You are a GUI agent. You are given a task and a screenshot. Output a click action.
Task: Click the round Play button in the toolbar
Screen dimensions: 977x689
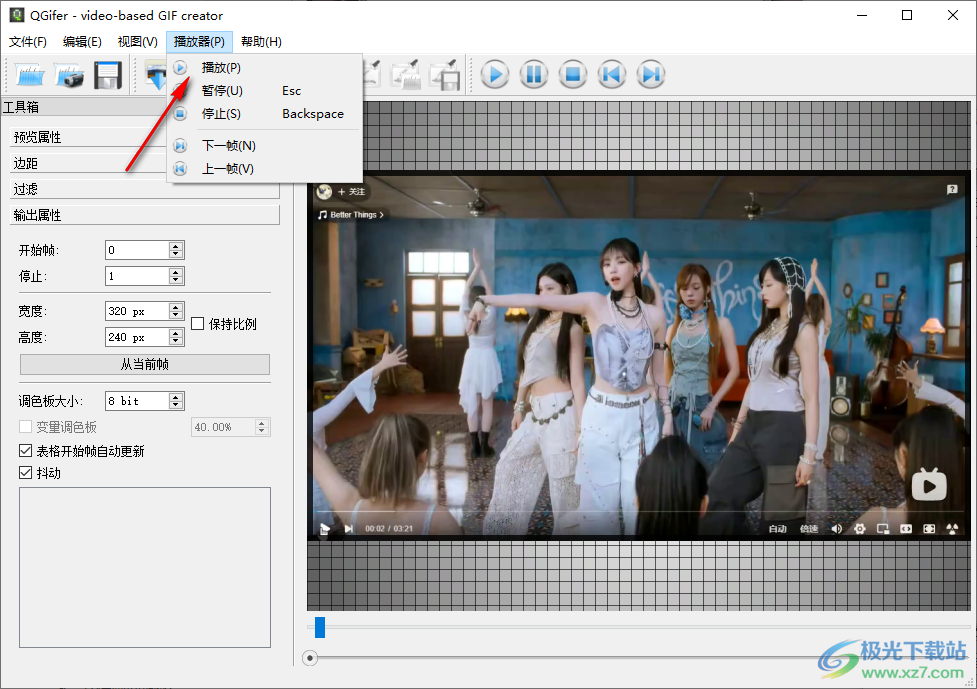point(495,75)
